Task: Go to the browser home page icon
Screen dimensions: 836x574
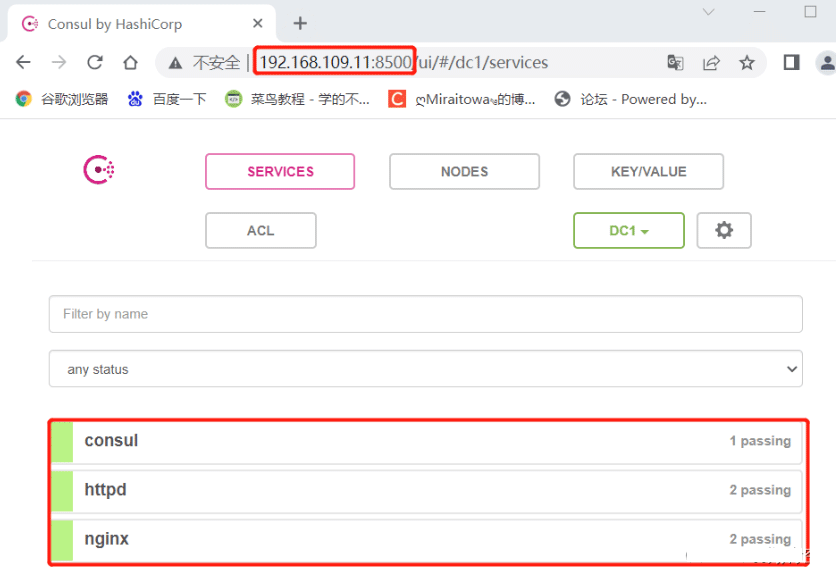Action: [x=131, y=62]
